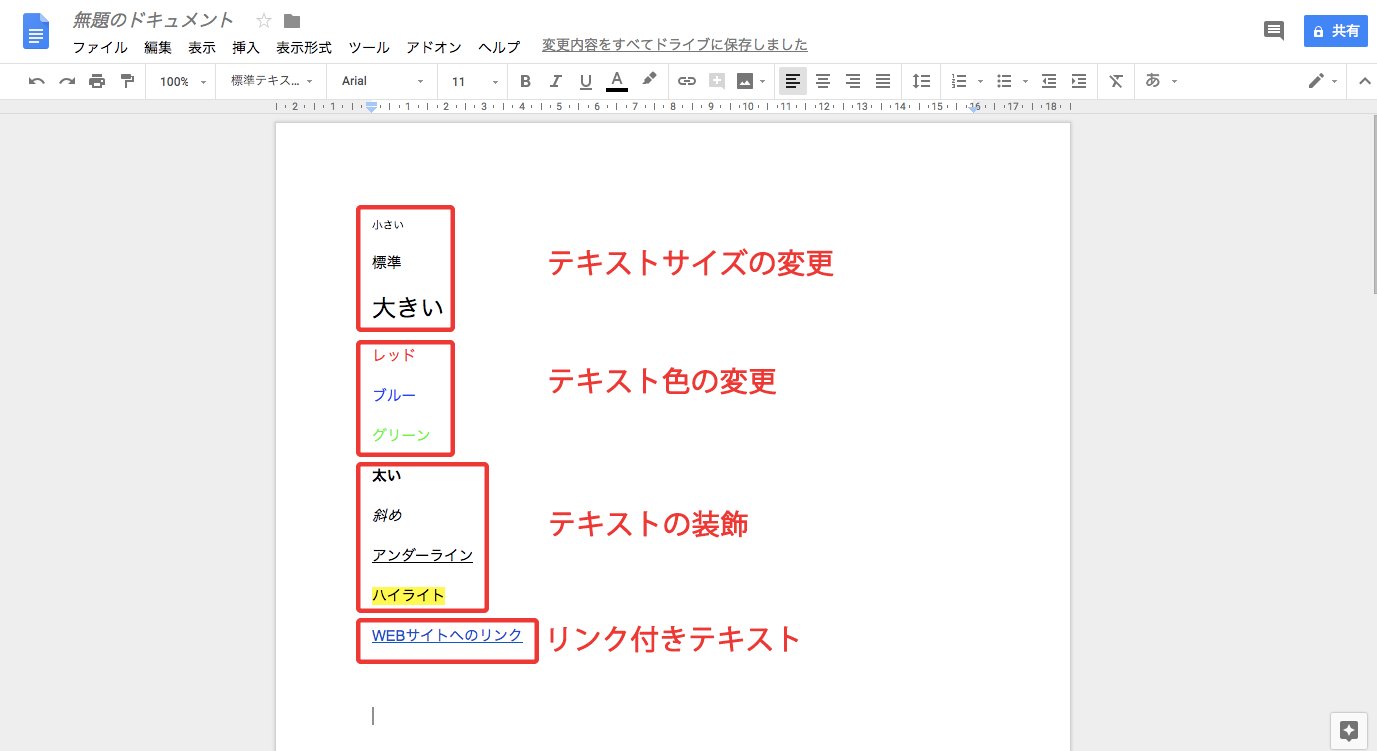Image resolution: width=1377 pixels, height=751 pixels.
Task: Click the undo arrow icon
Action: click(37, 81)
